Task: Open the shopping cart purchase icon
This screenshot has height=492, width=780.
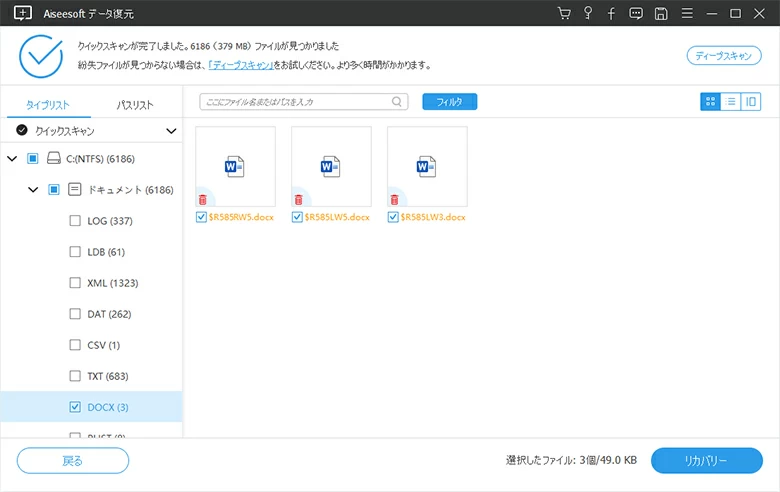Action: pyautogui.click(x=564, y=14)
